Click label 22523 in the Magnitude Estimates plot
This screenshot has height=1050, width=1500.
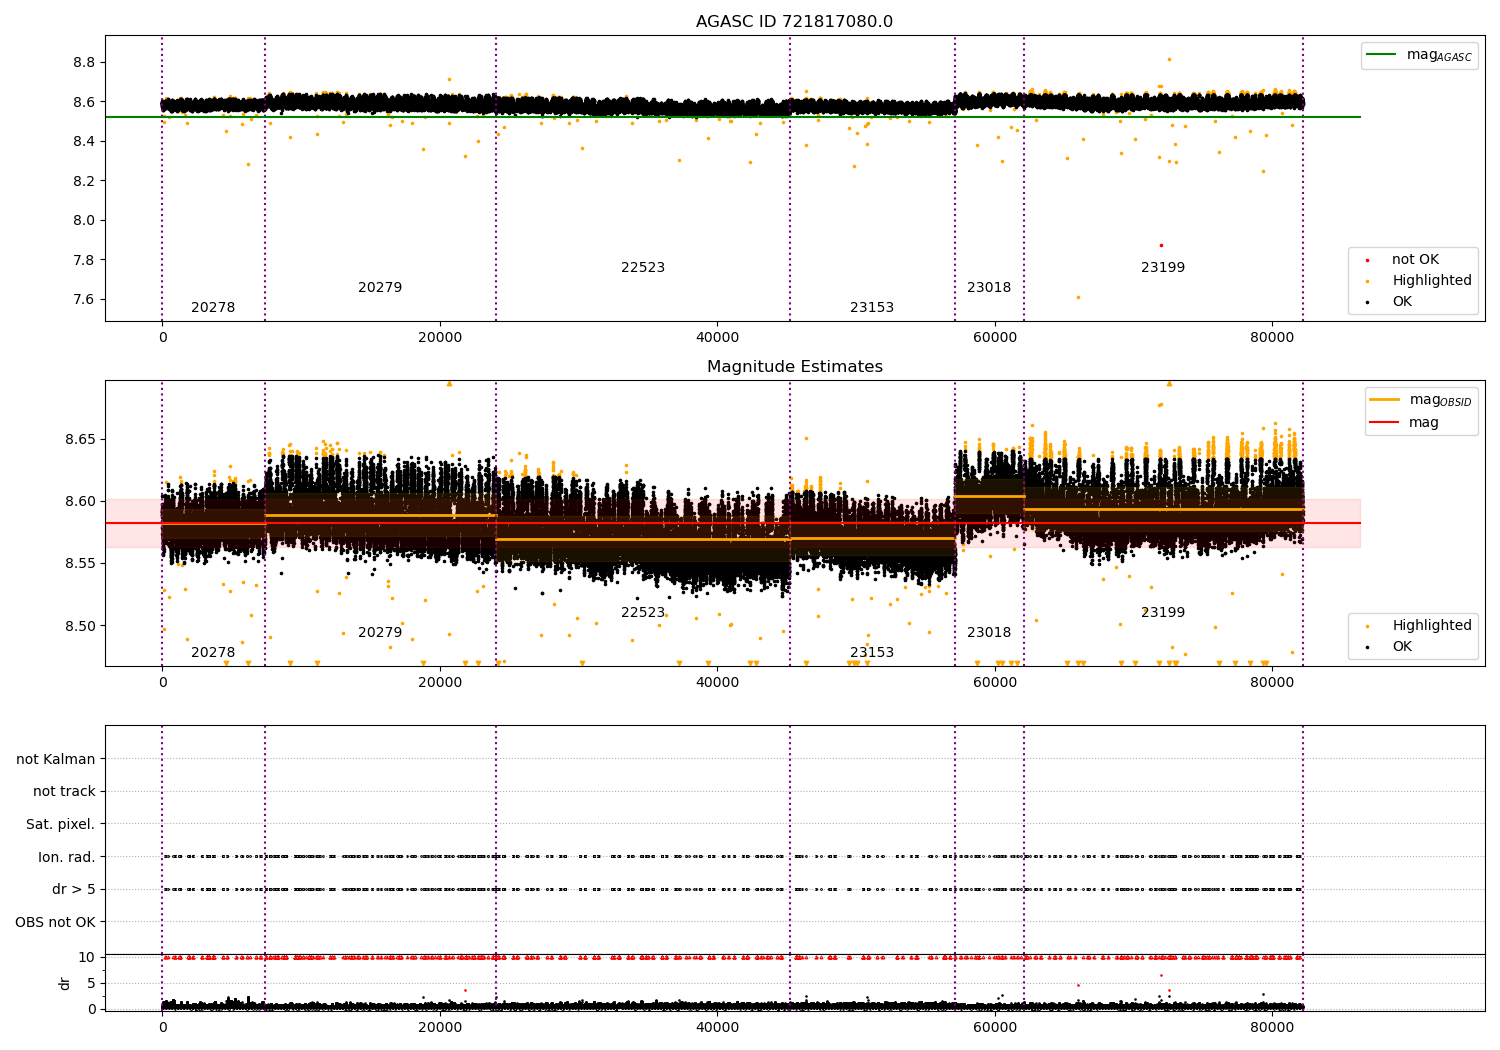[643, 613]
